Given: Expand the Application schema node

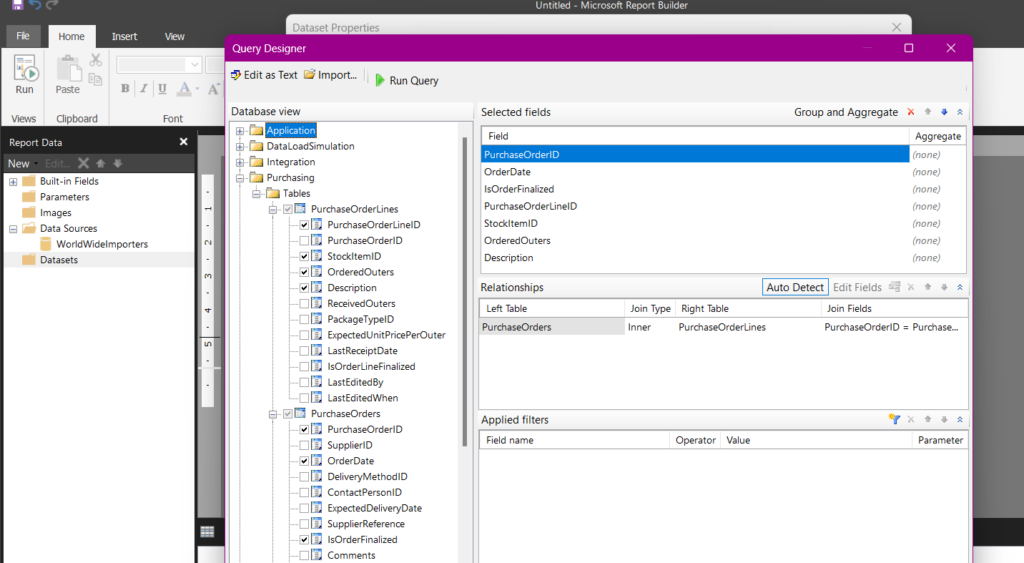Looking at the screenshot, I should [x=240, y=131].
